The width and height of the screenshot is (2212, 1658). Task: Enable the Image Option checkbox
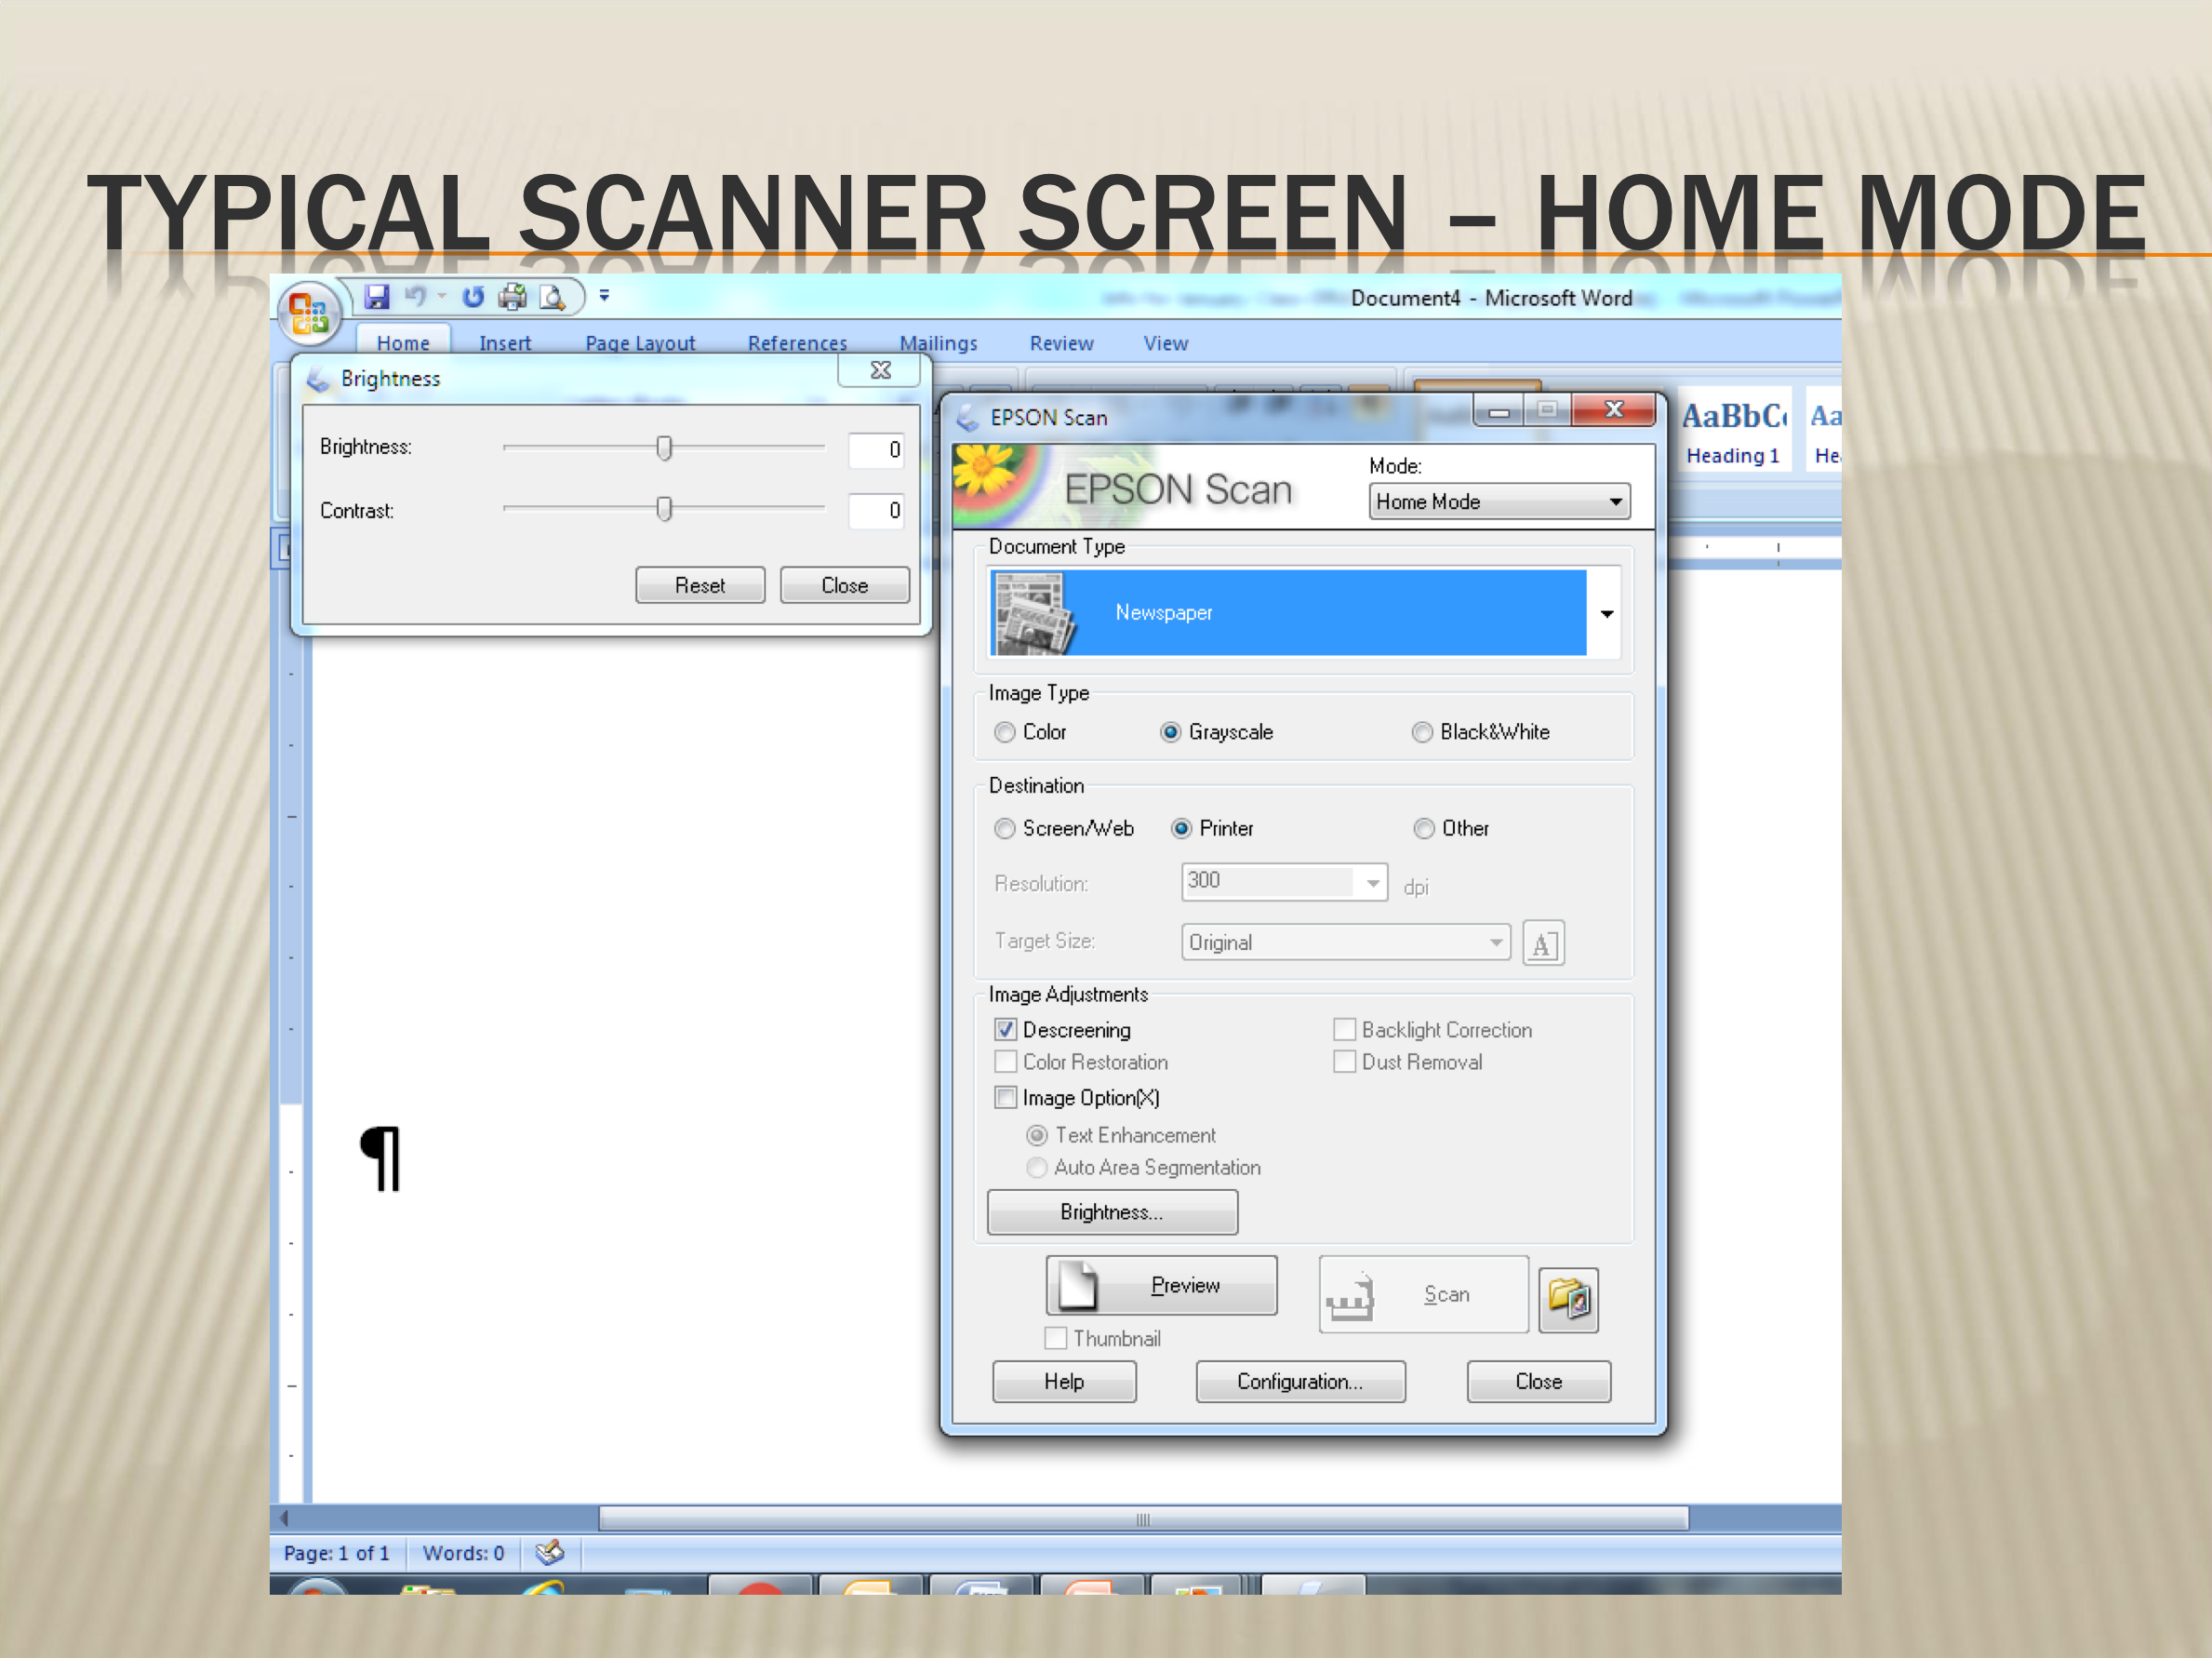pyautogui.click(x=1006, y=1097)
